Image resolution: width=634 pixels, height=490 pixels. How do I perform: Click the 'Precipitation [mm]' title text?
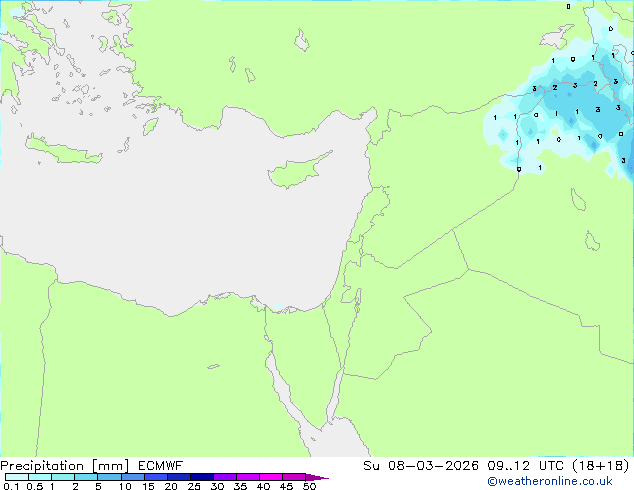(x=65, y=466)
